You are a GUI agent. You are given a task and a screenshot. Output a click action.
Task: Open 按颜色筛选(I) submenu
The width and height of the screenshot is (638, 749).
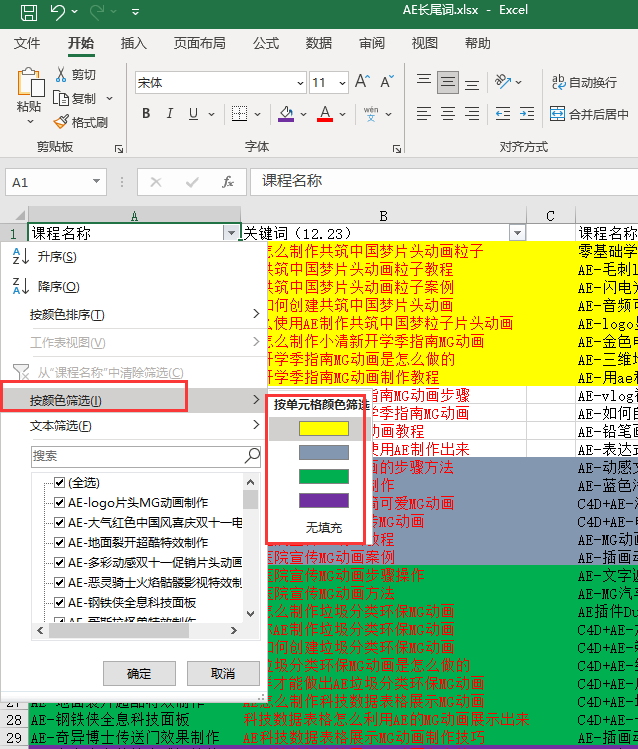pos(134,400)
